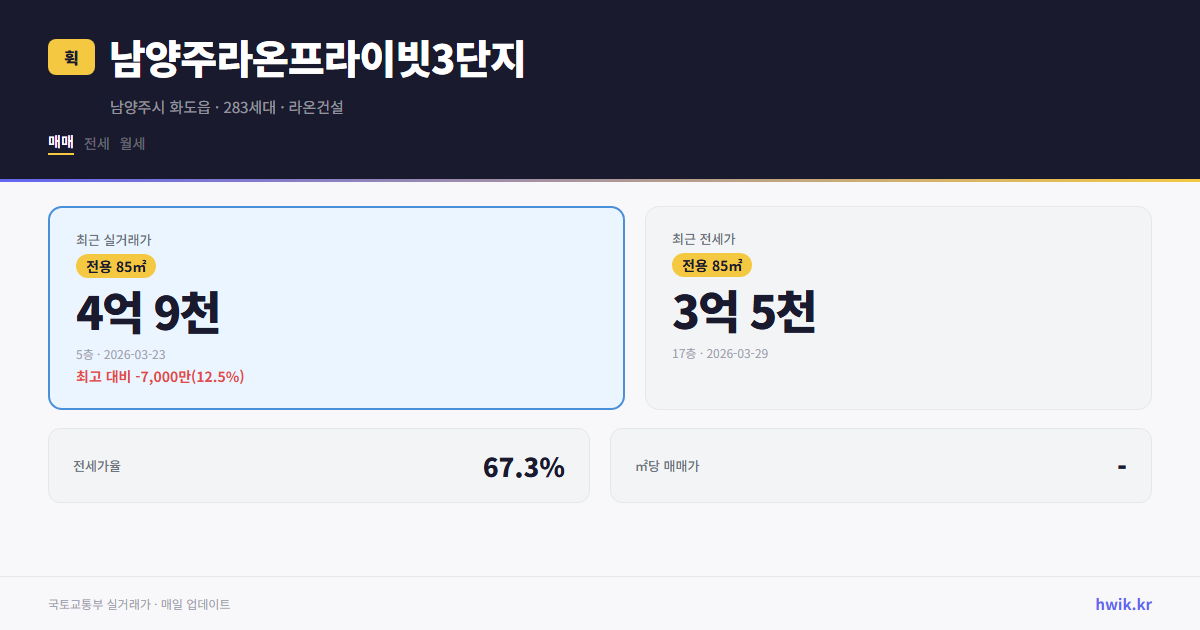Select the active 매매 tab

point(60,143)
